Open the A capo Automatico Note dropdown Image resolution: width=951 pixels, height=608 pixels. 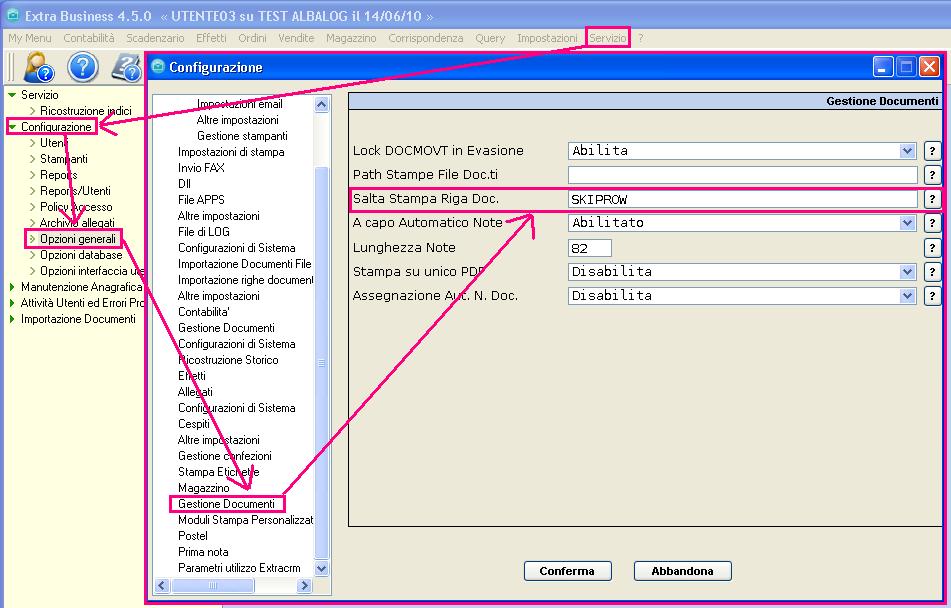[x=907, y=223]
